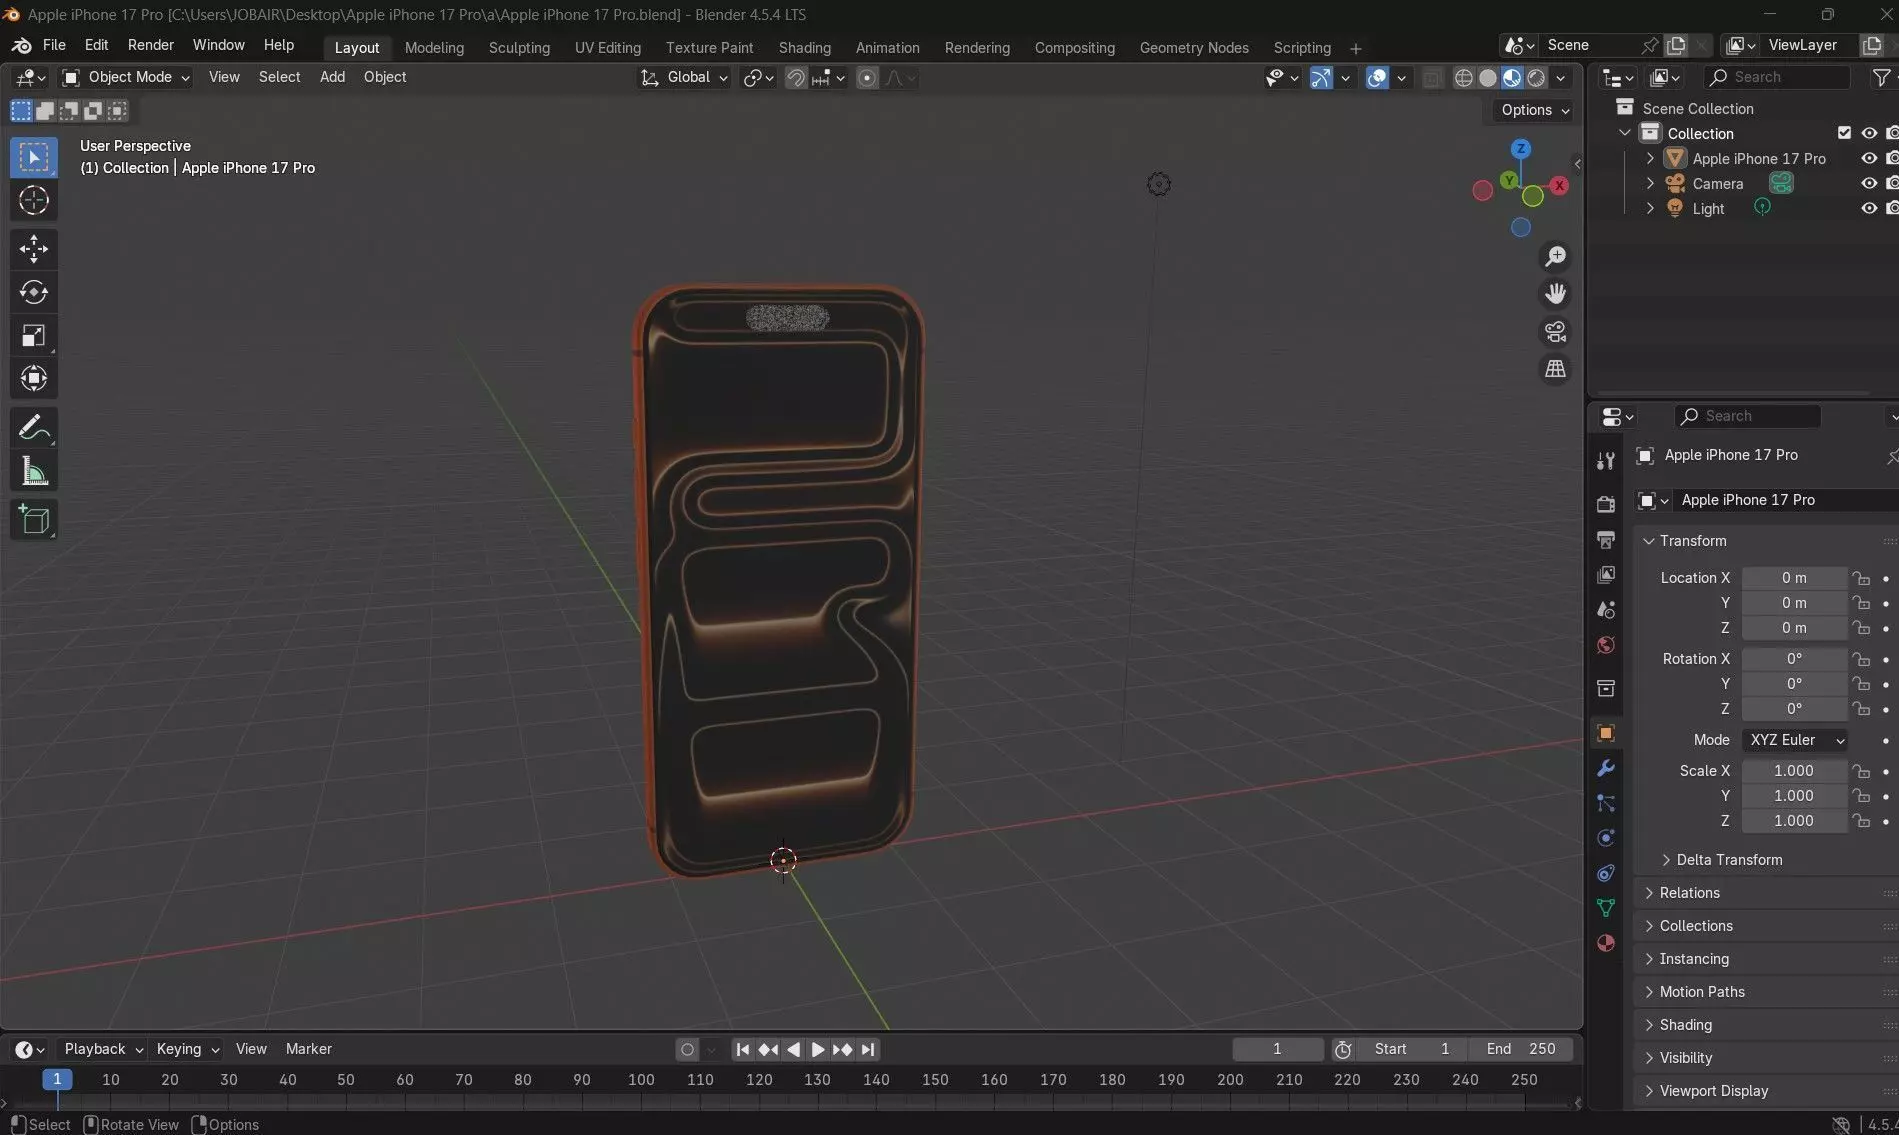Click the End frame 250 field
Screen dimensions: 1899x1135
coord(1521,1049)
